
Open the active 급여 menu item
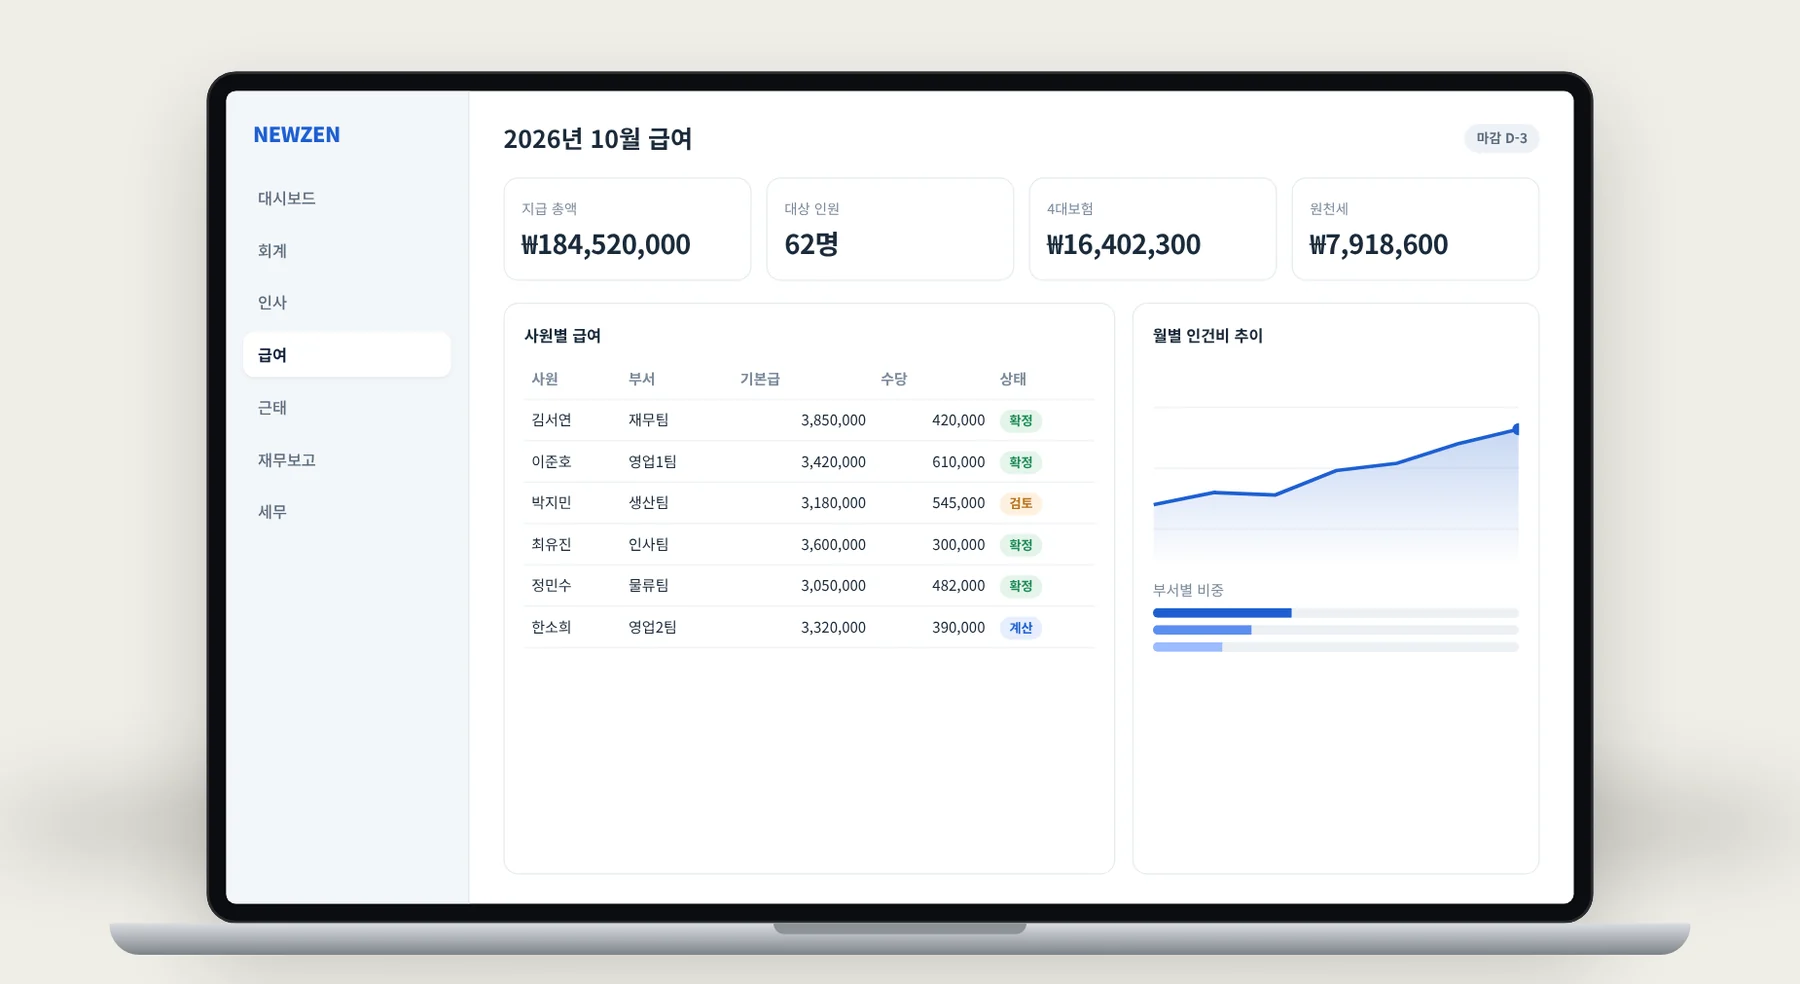coord(346,355)
